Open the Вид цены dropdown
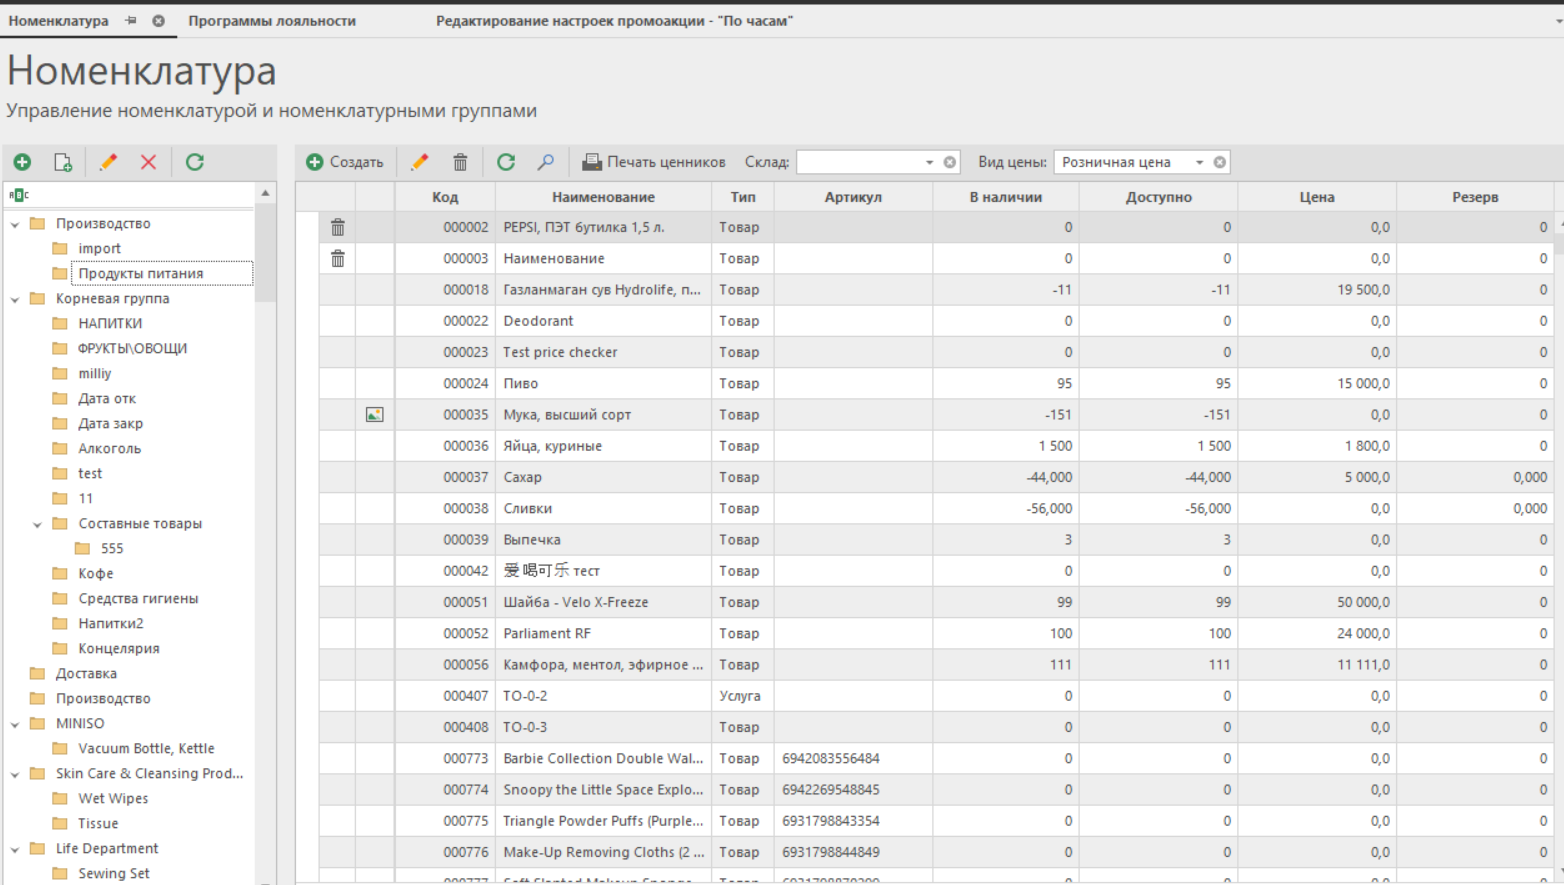Viewport: 1564px width, 885px height. click(x=1199, y=162)
